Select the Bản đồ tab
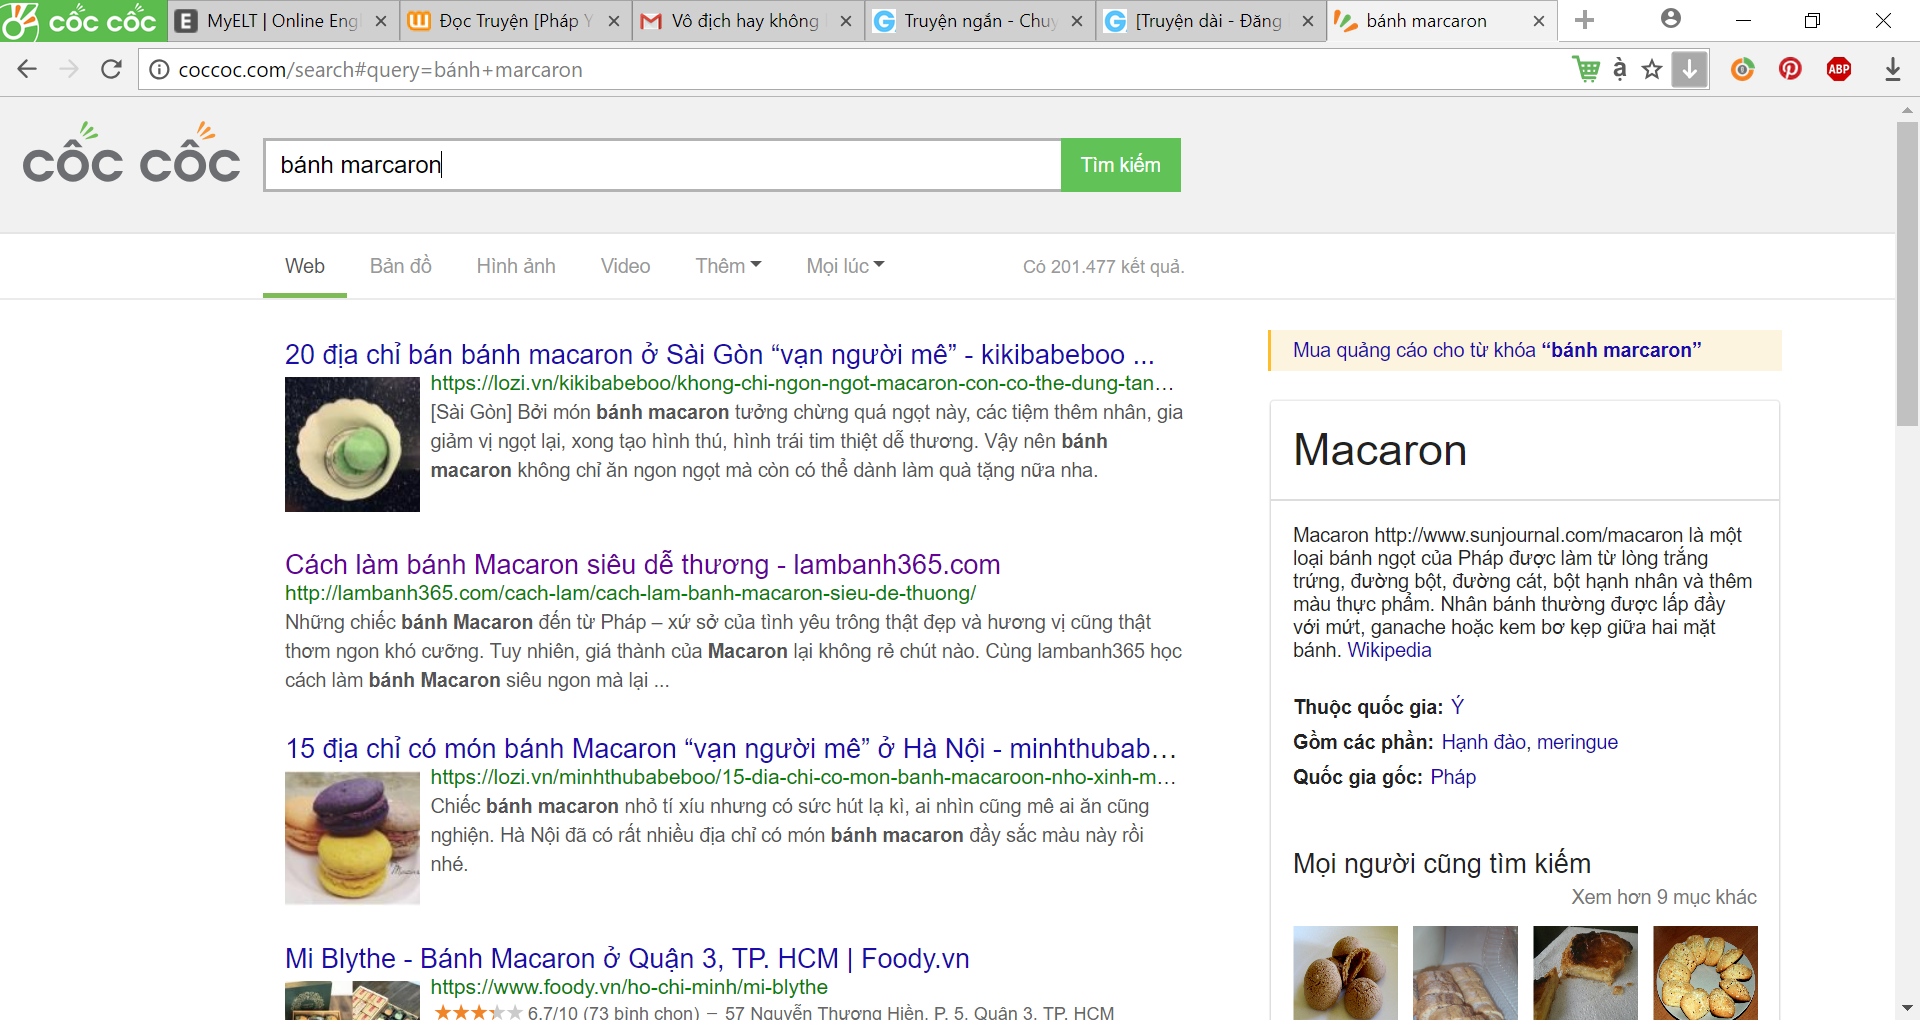The width and height of the screenshot is (1920, 1020). [400, 266]
